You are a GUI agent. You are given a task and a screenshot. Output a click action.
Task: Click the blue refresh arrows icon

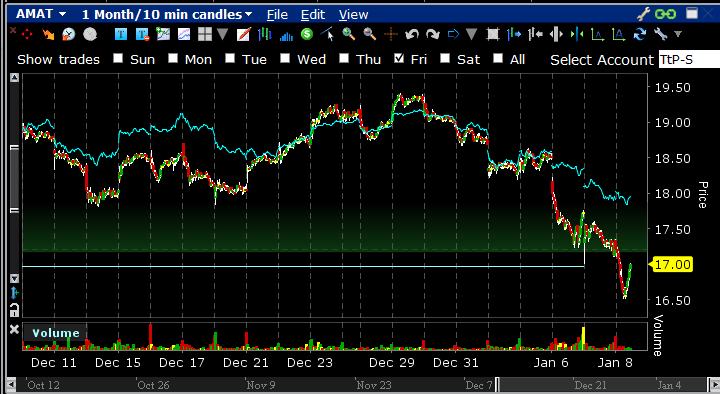point(639,34)
